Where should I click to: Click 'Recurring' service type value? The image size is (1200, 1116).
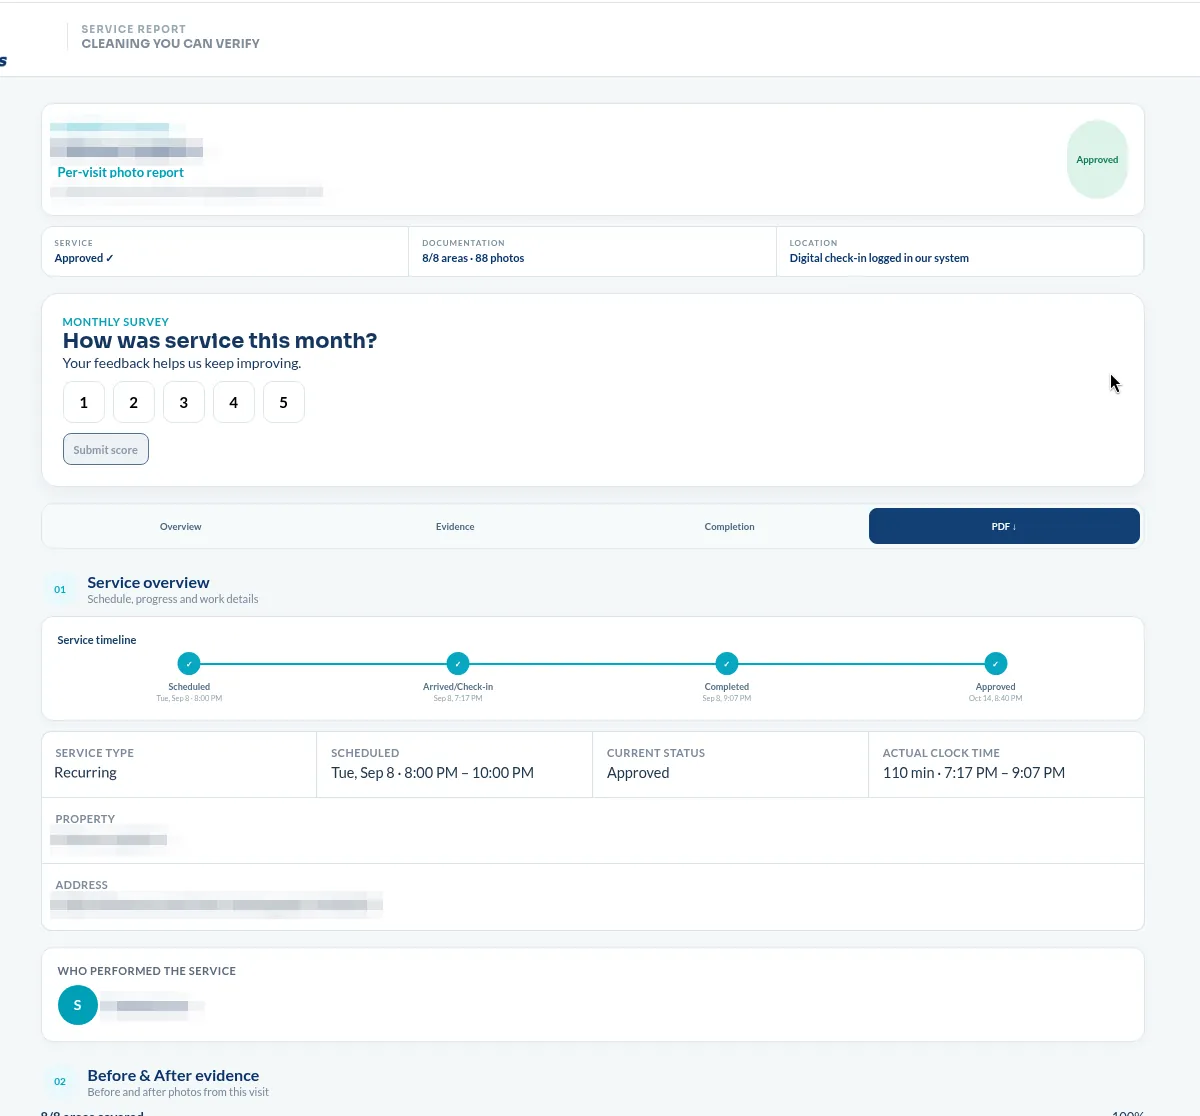coord(85,773)
